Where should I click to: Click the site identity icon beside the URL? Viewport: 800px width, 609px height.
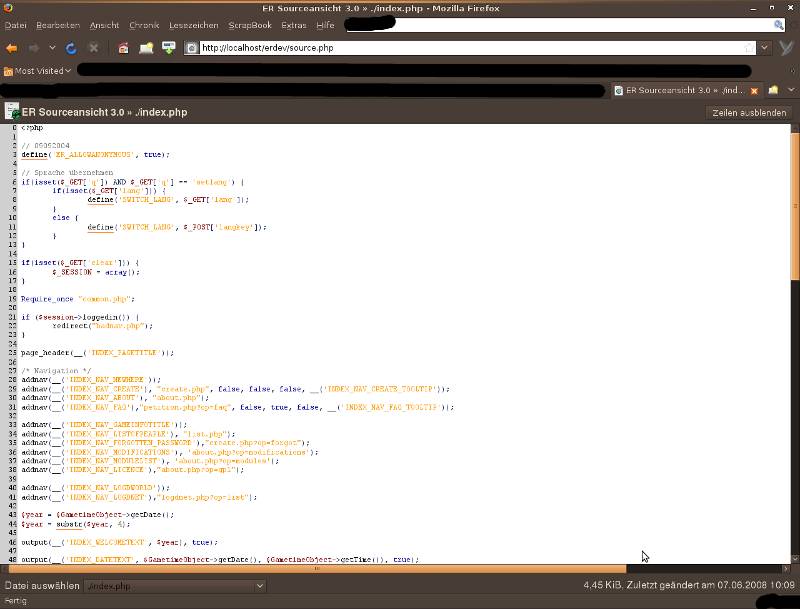coord(191,48)
